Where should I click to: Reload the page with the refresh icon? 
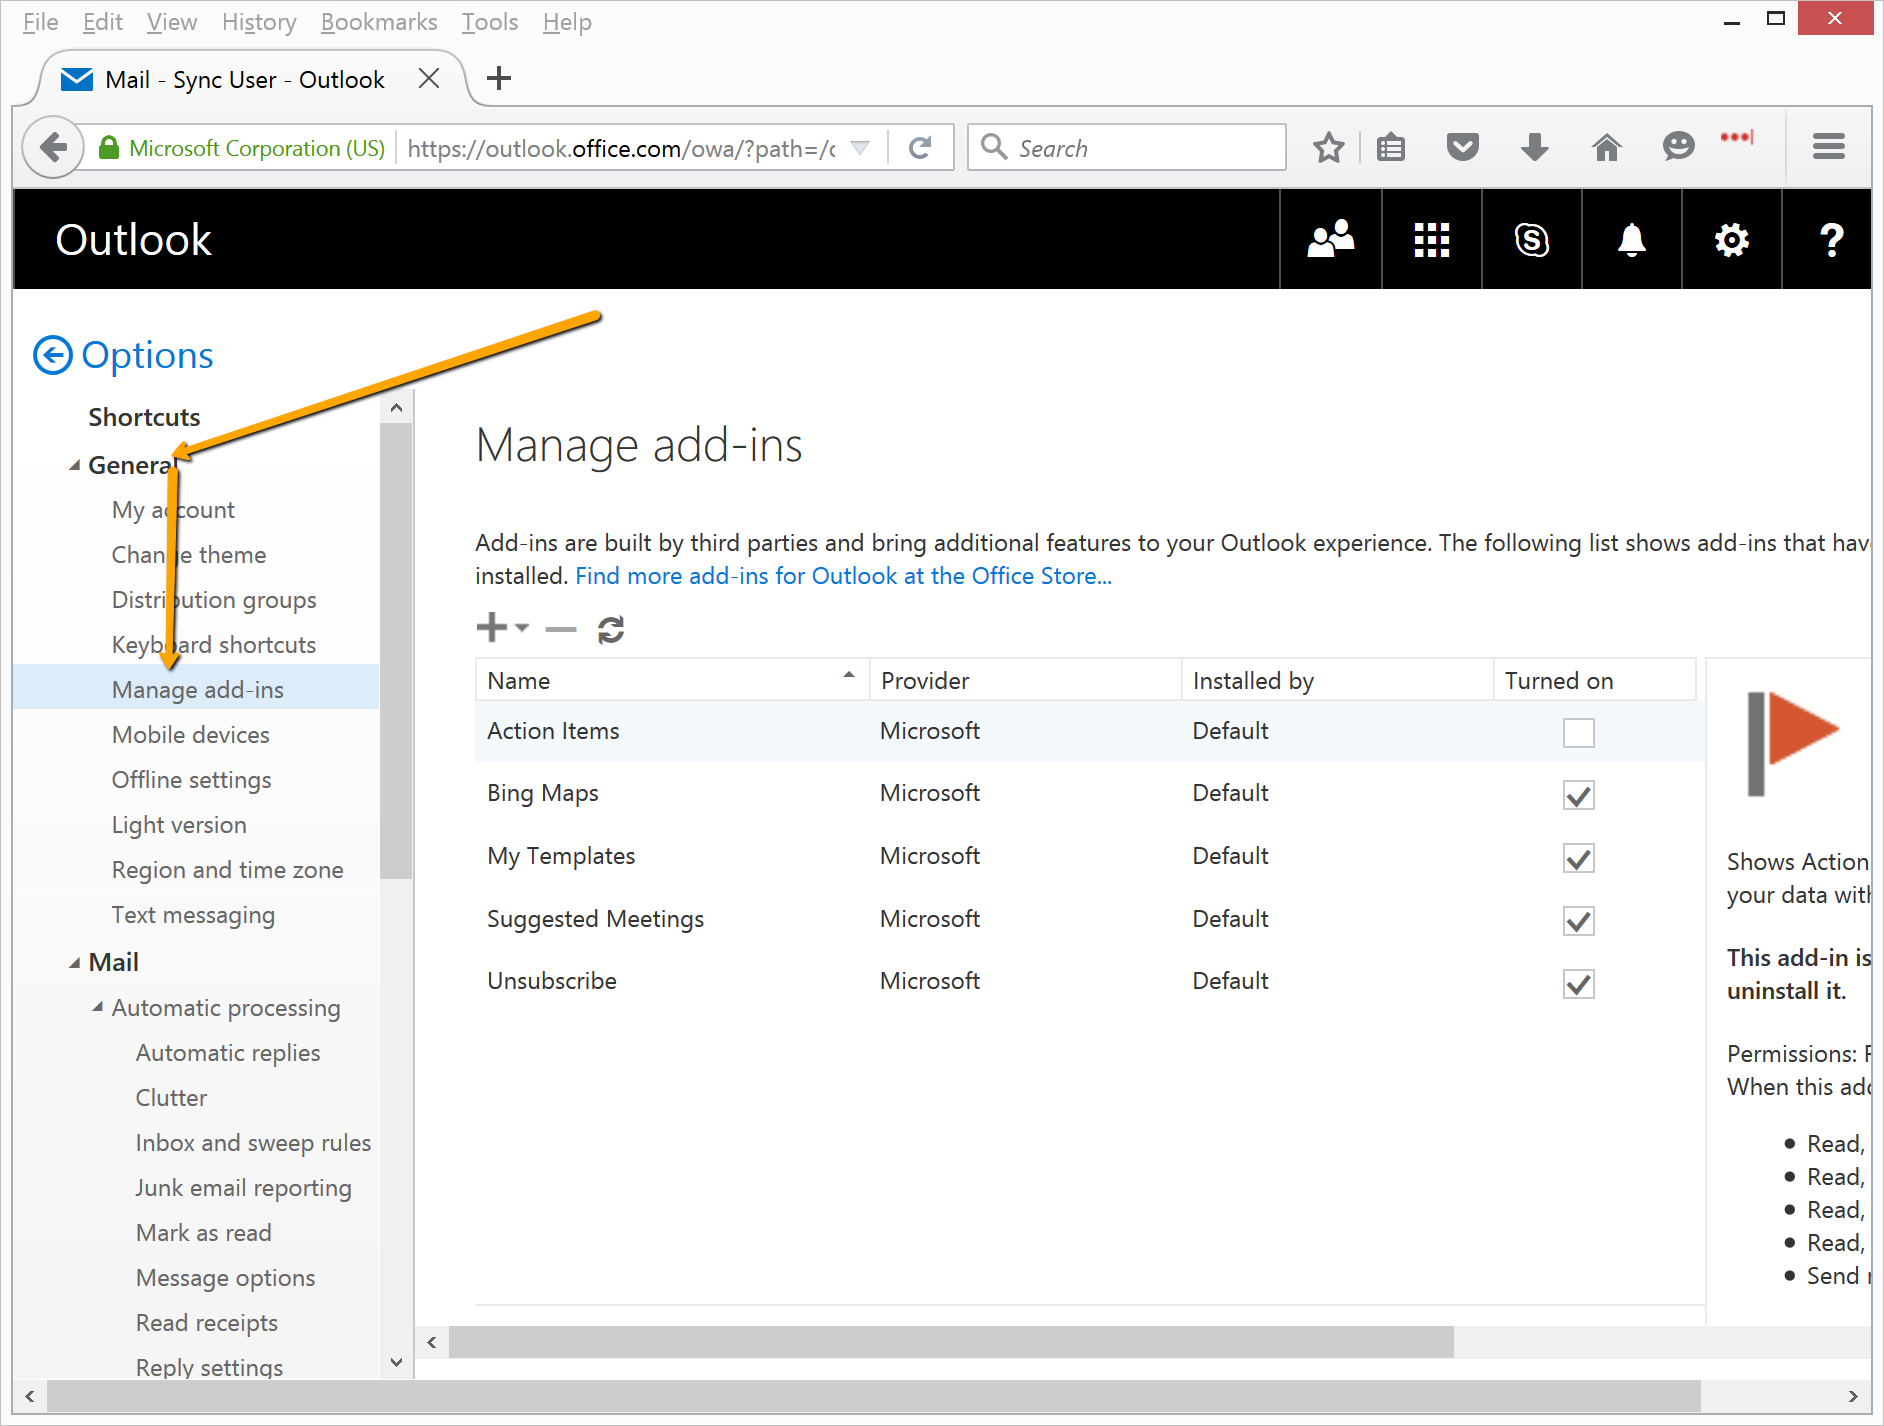(920, 148)
